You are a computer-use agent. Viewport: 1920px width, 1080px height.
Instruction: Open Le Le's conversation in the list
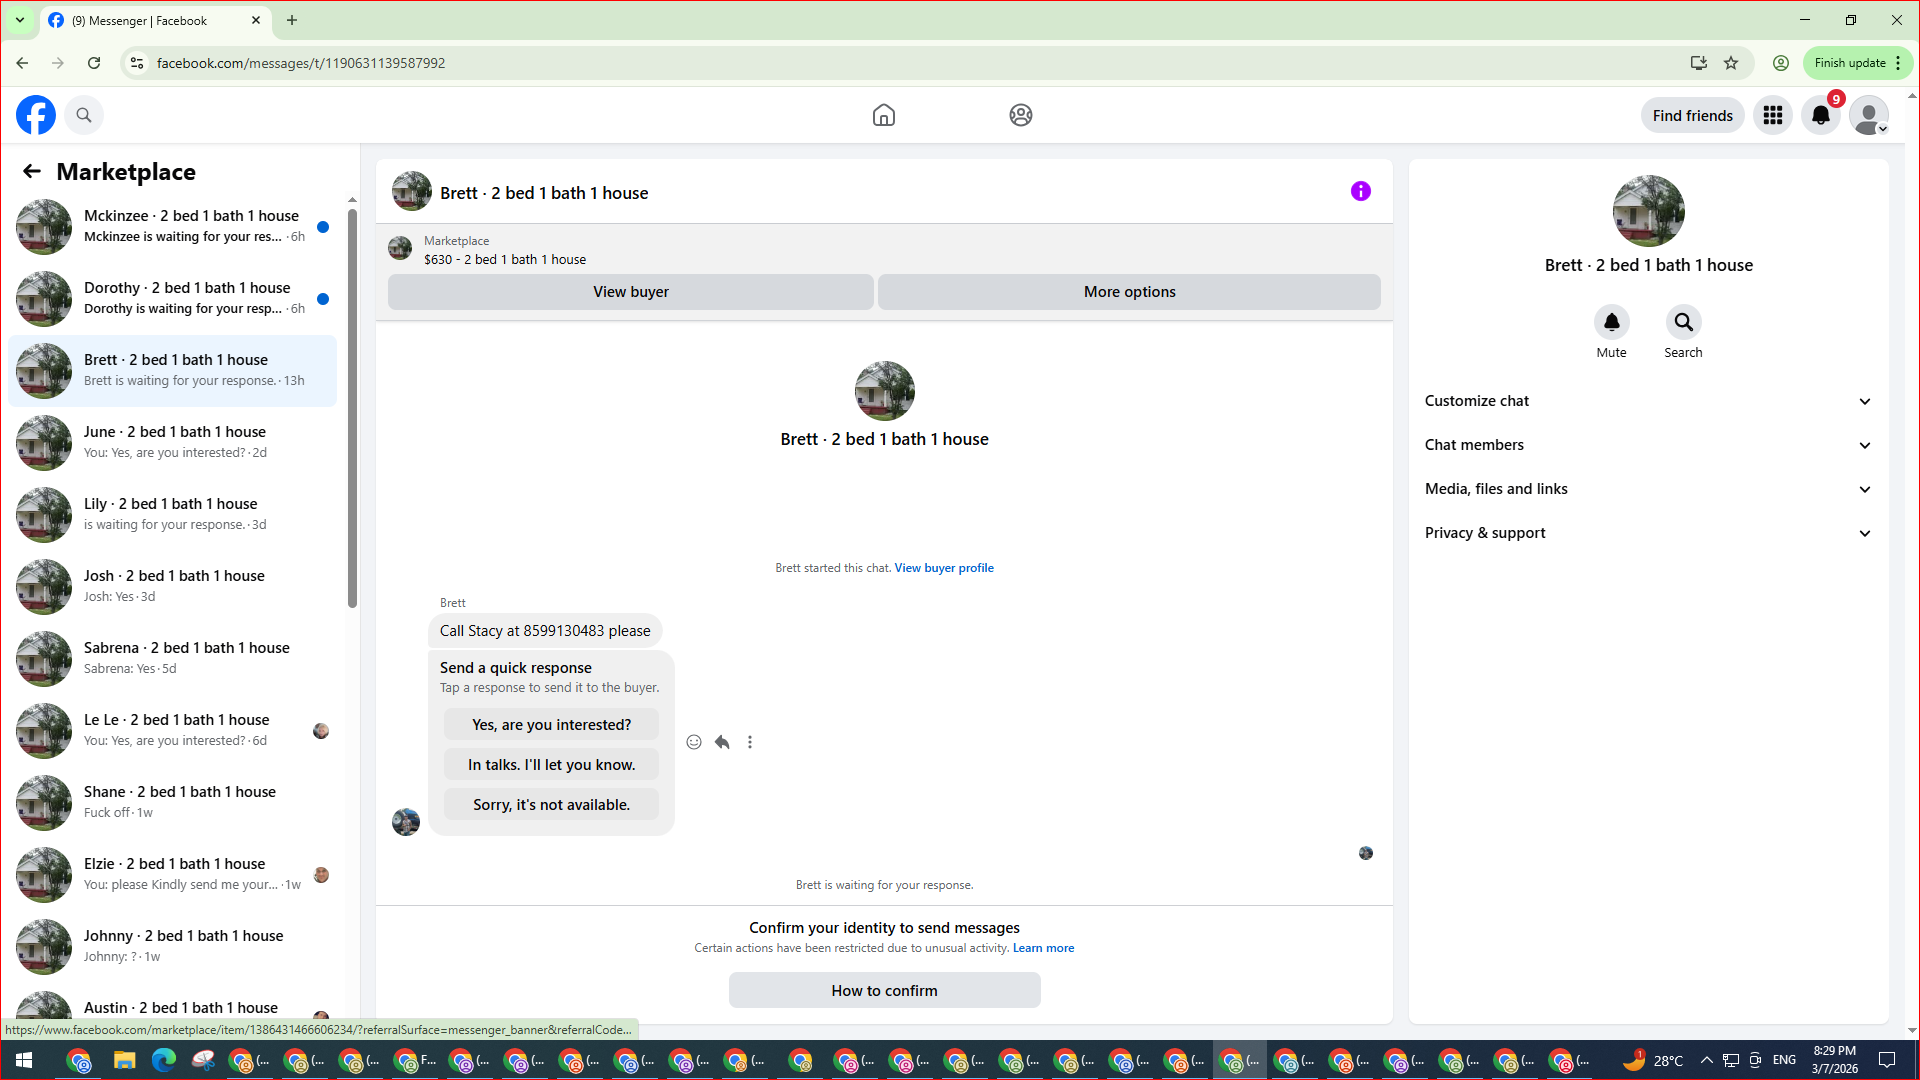(x=173, y=731)
